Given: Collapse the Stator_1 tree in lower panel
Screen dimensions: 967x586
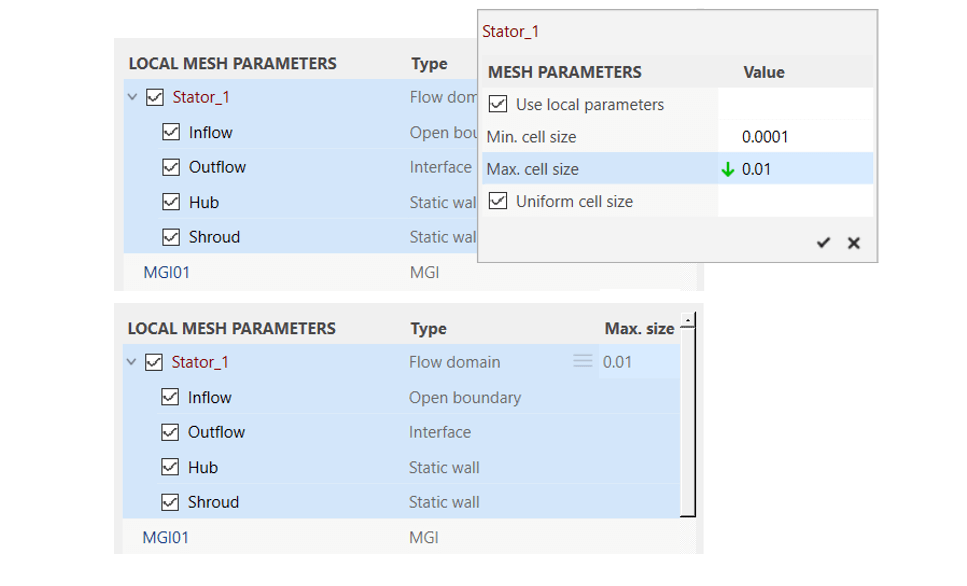Looking at the screenshot, I should coord(131,362).
